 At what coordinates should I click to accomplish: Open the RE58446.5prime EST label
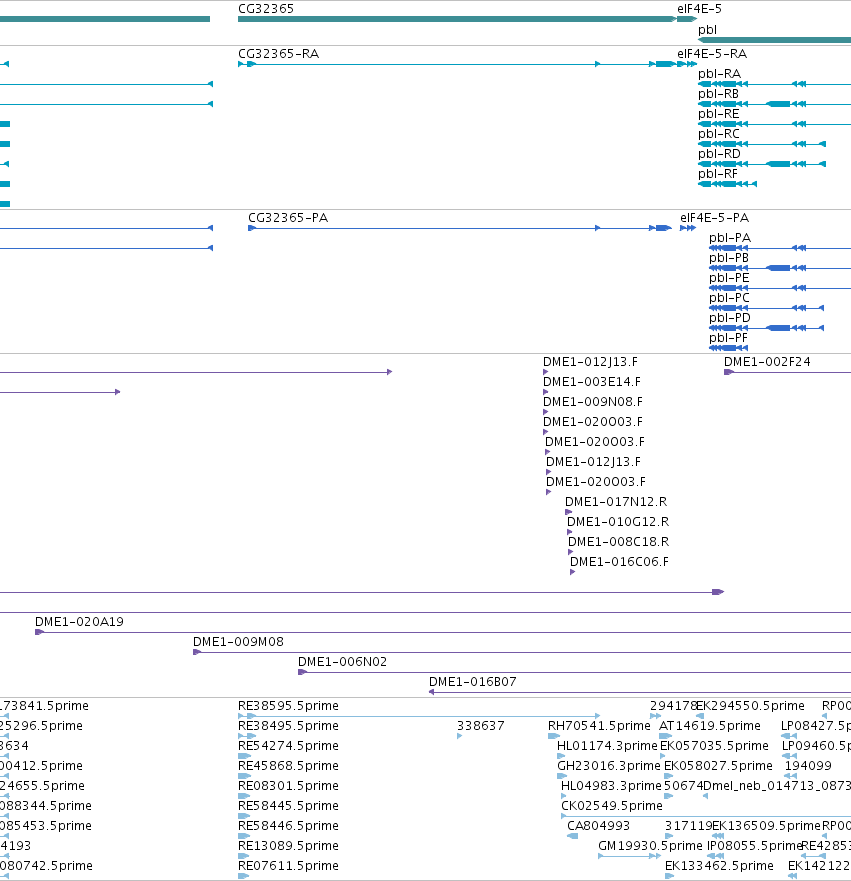[288, 826]
